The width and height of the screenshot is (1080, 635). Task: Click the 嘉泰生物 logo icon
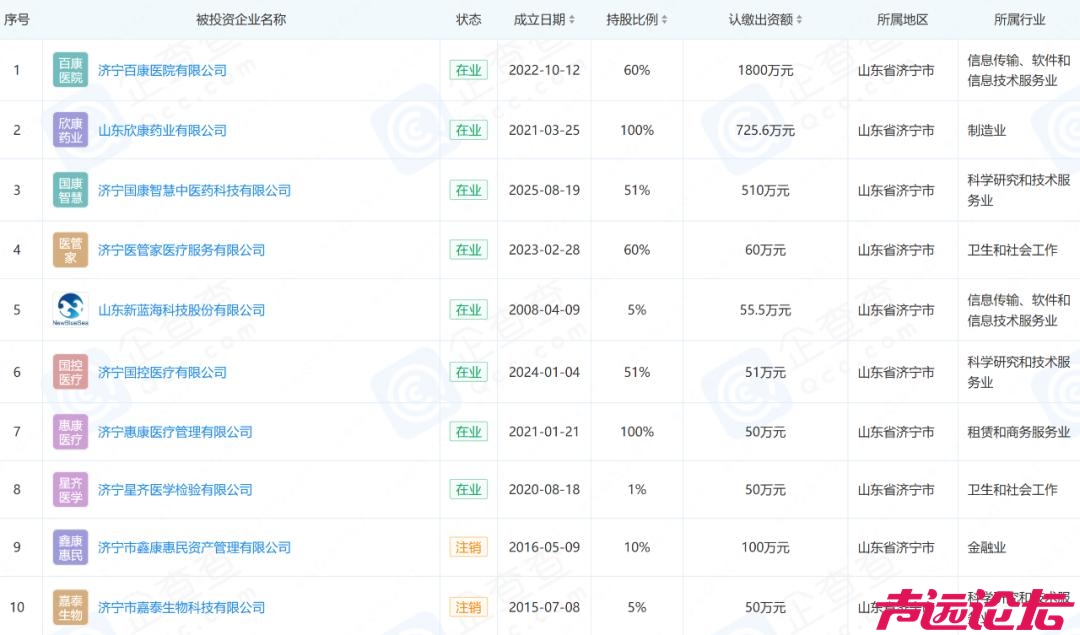(x=69, y=606)
